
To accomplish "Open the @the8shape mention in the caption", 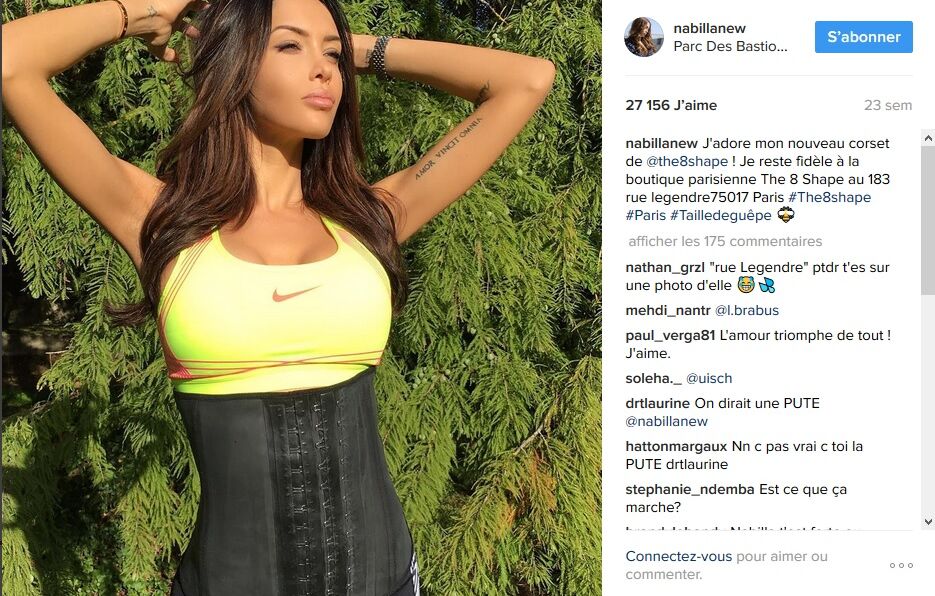I will pyautogui.click(x=687, y=161).
